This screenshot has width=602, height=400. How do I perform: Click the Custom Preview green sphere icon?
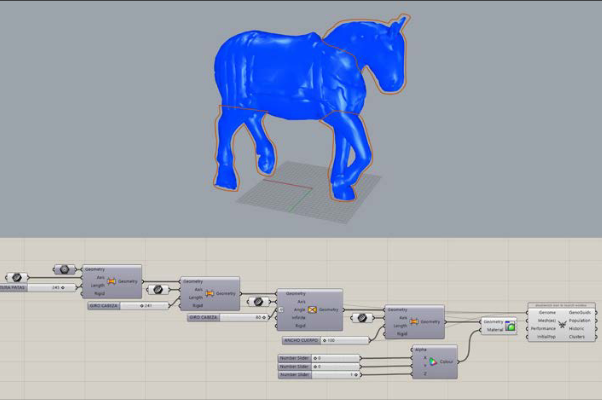tap(510, 326)
